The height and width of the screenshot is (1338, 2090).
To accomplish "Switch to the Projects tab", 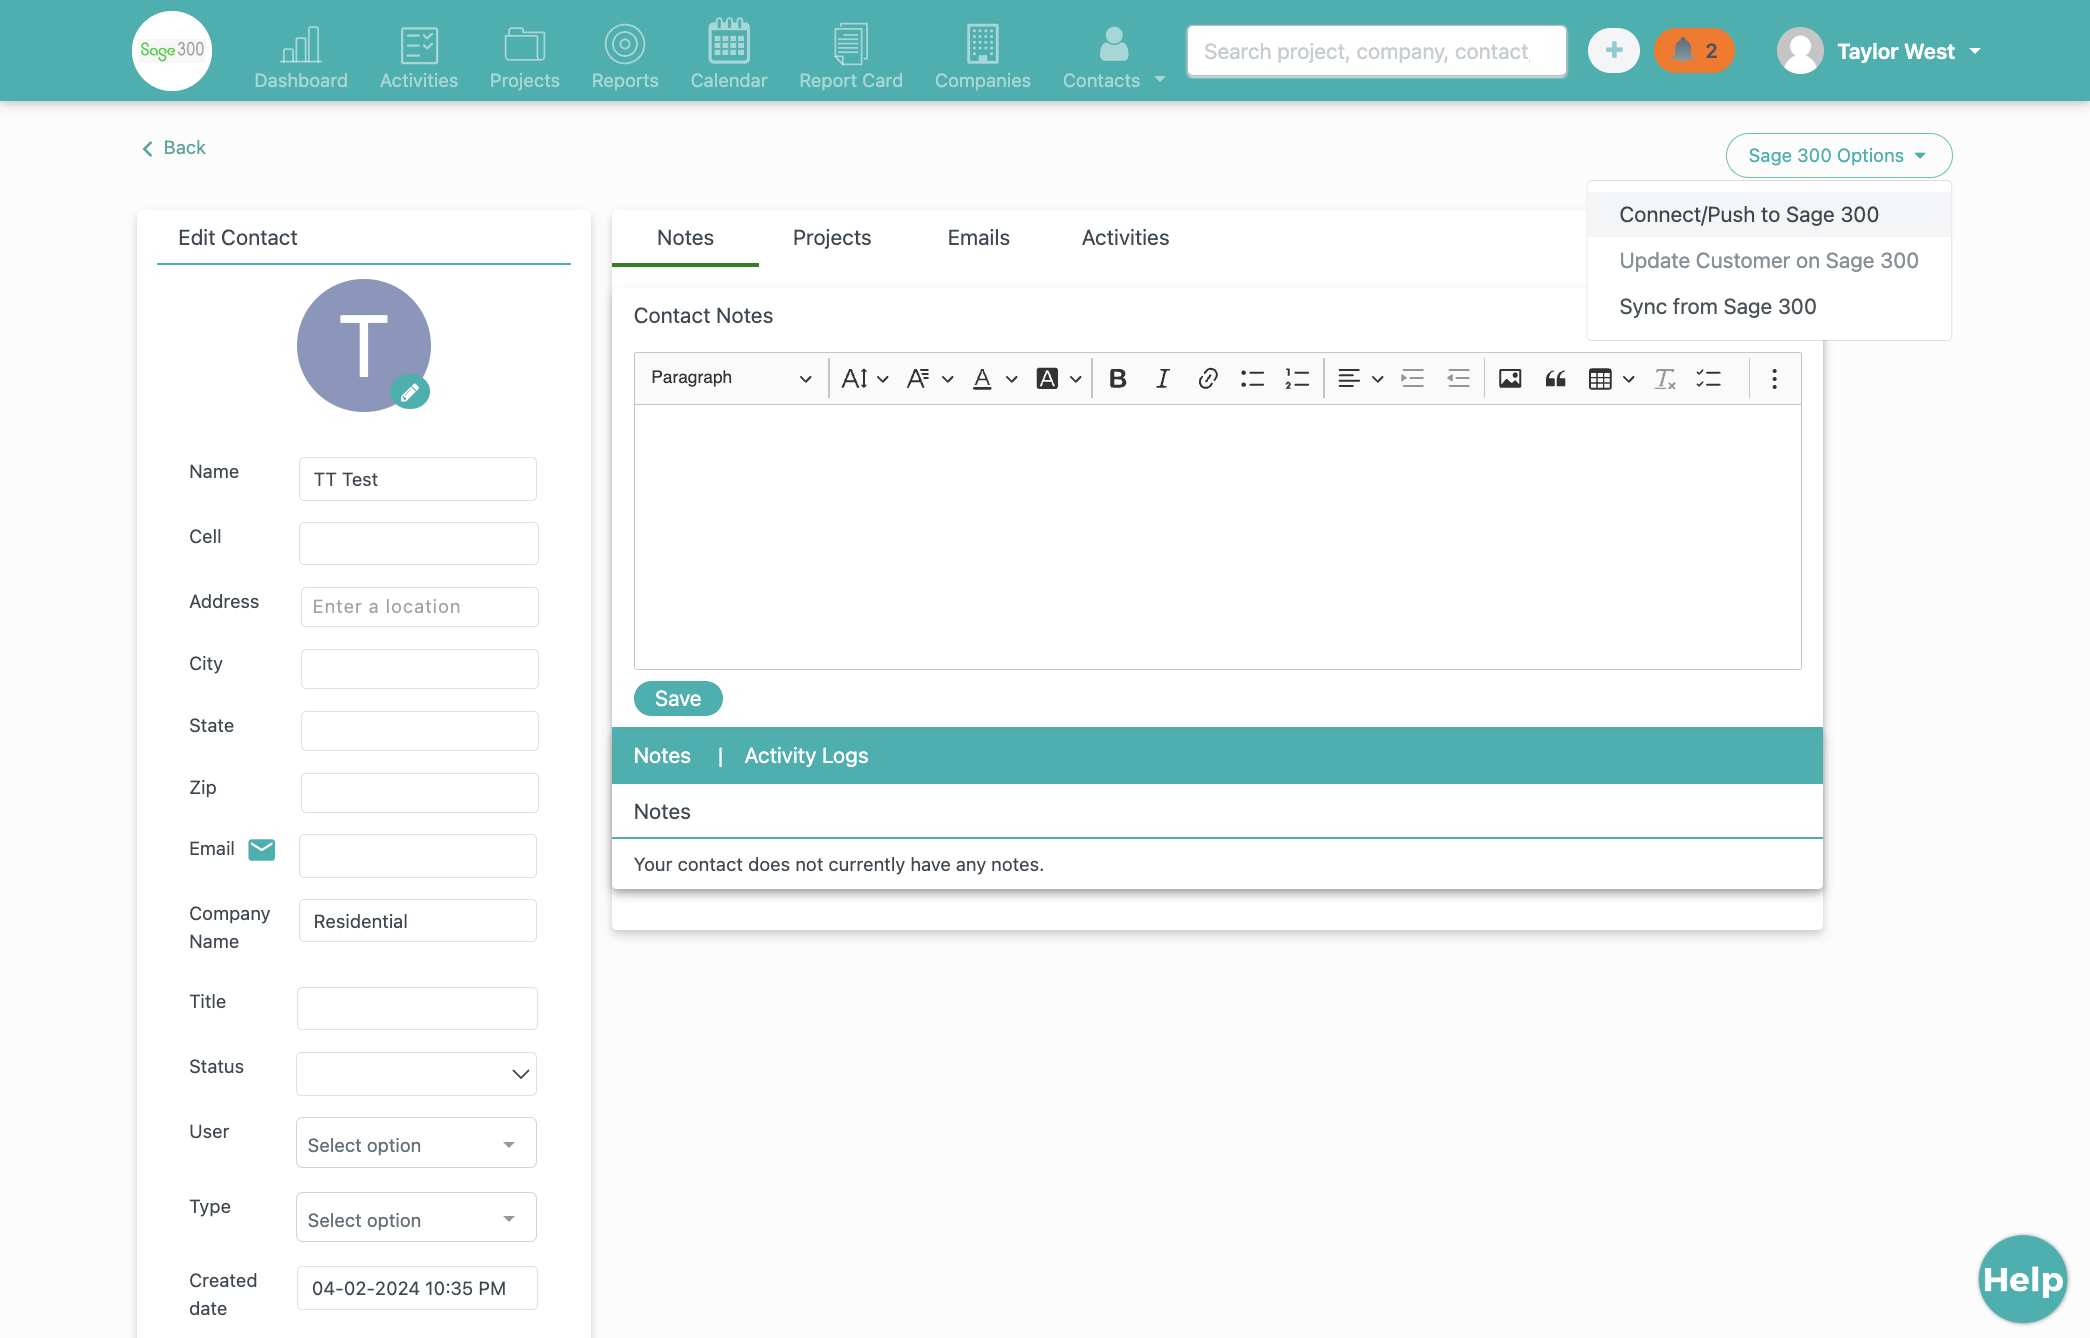I will [x=832, y=238].
